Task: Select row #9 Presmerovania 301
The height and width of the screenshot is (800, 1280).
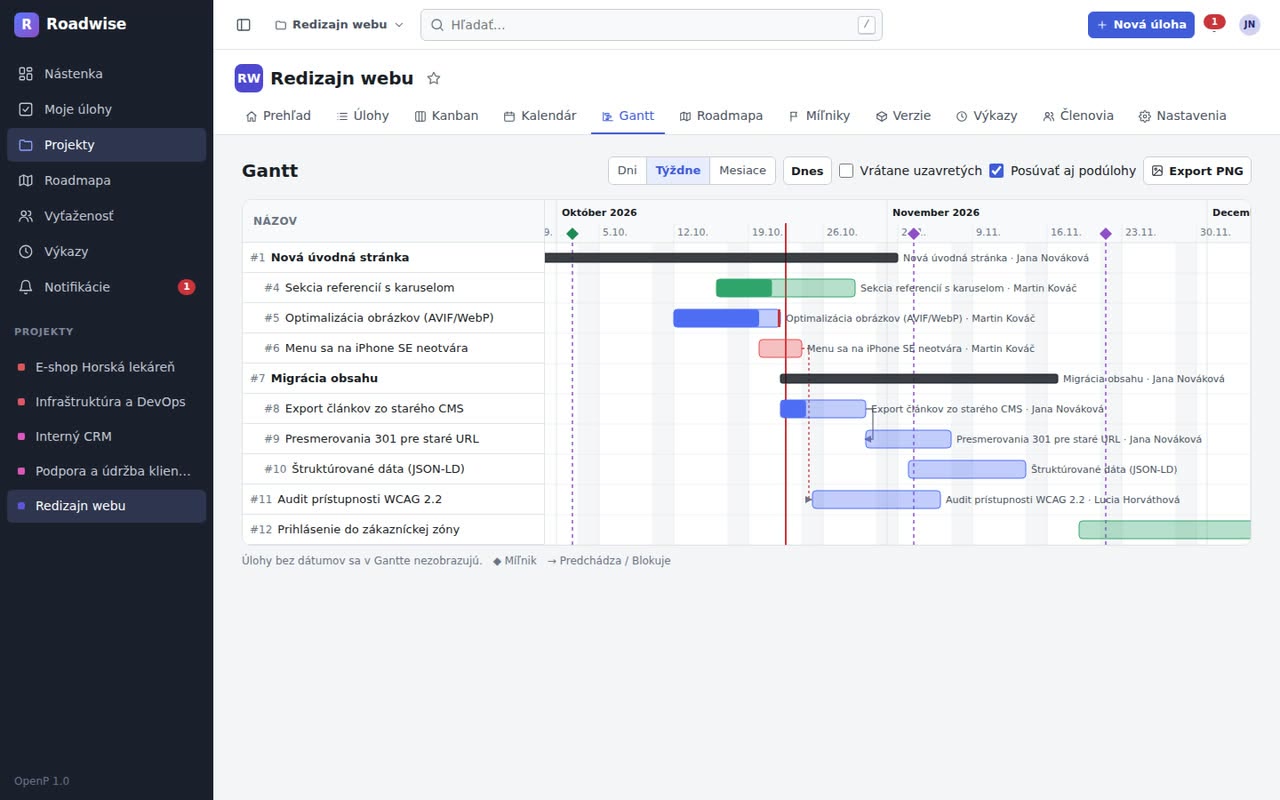Action: (394, 439)
